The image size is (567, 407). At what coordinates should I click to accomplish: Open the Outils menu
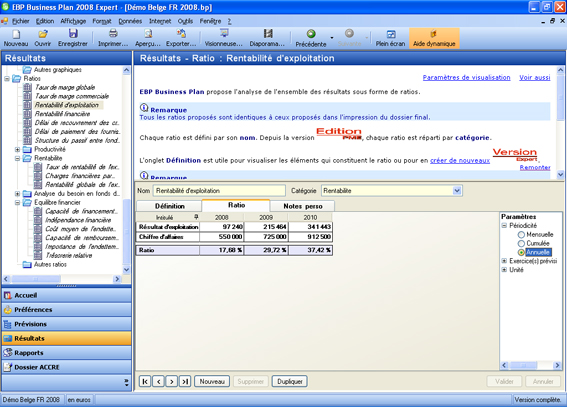click(x=185, y=21)
